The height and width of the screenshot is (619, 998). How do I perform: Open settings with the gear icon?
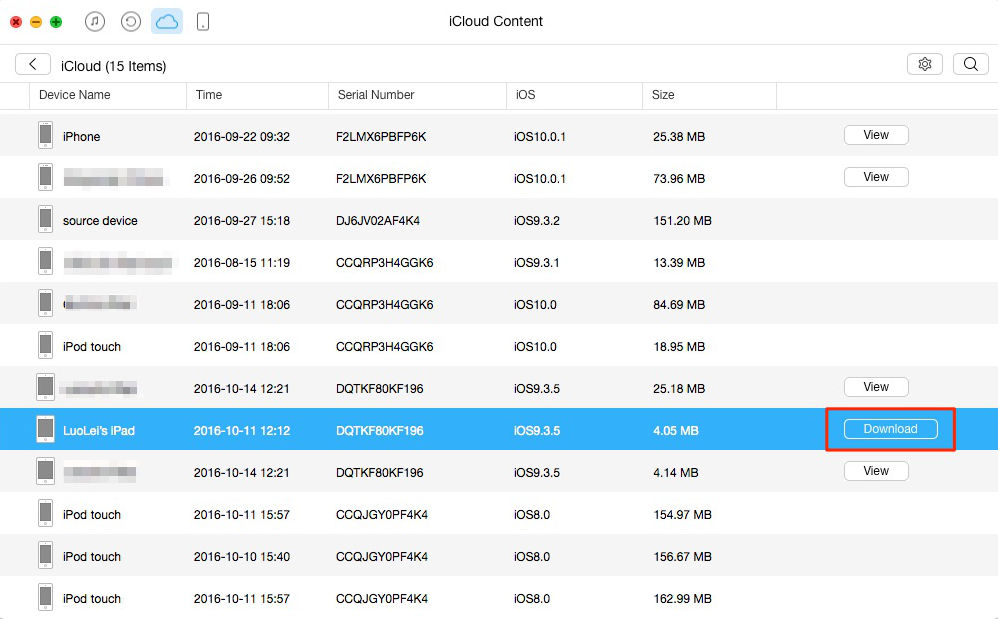[x=925, y=64]
